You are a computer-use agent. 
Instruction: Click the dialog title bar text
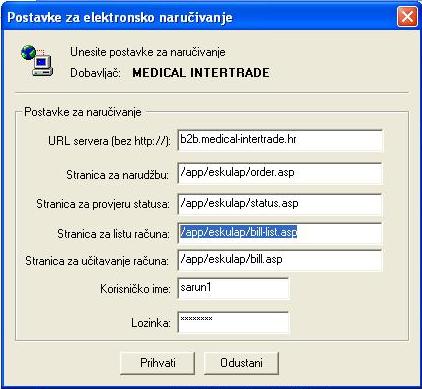click(120, 17)
